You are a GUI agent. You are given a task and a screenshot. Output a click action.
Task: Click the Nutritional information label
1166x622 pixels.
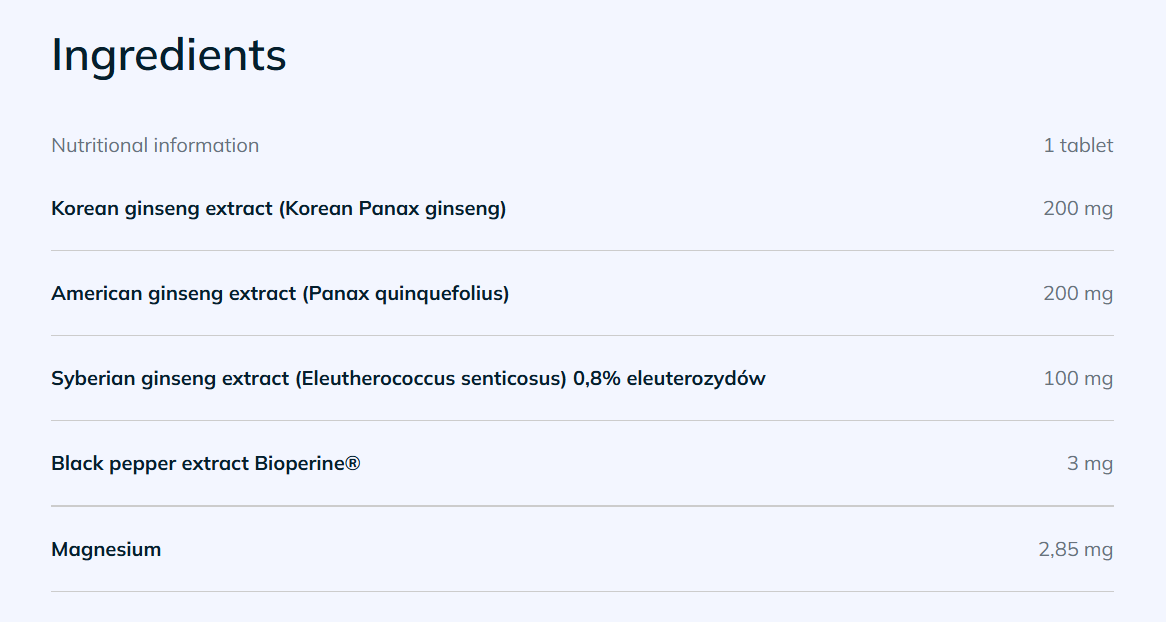point(155,146)
